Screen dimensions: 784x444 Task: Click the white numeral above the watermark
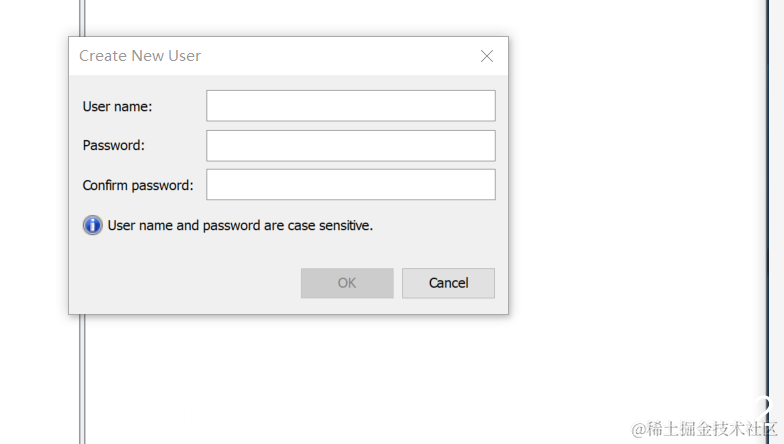click(764, 408)
